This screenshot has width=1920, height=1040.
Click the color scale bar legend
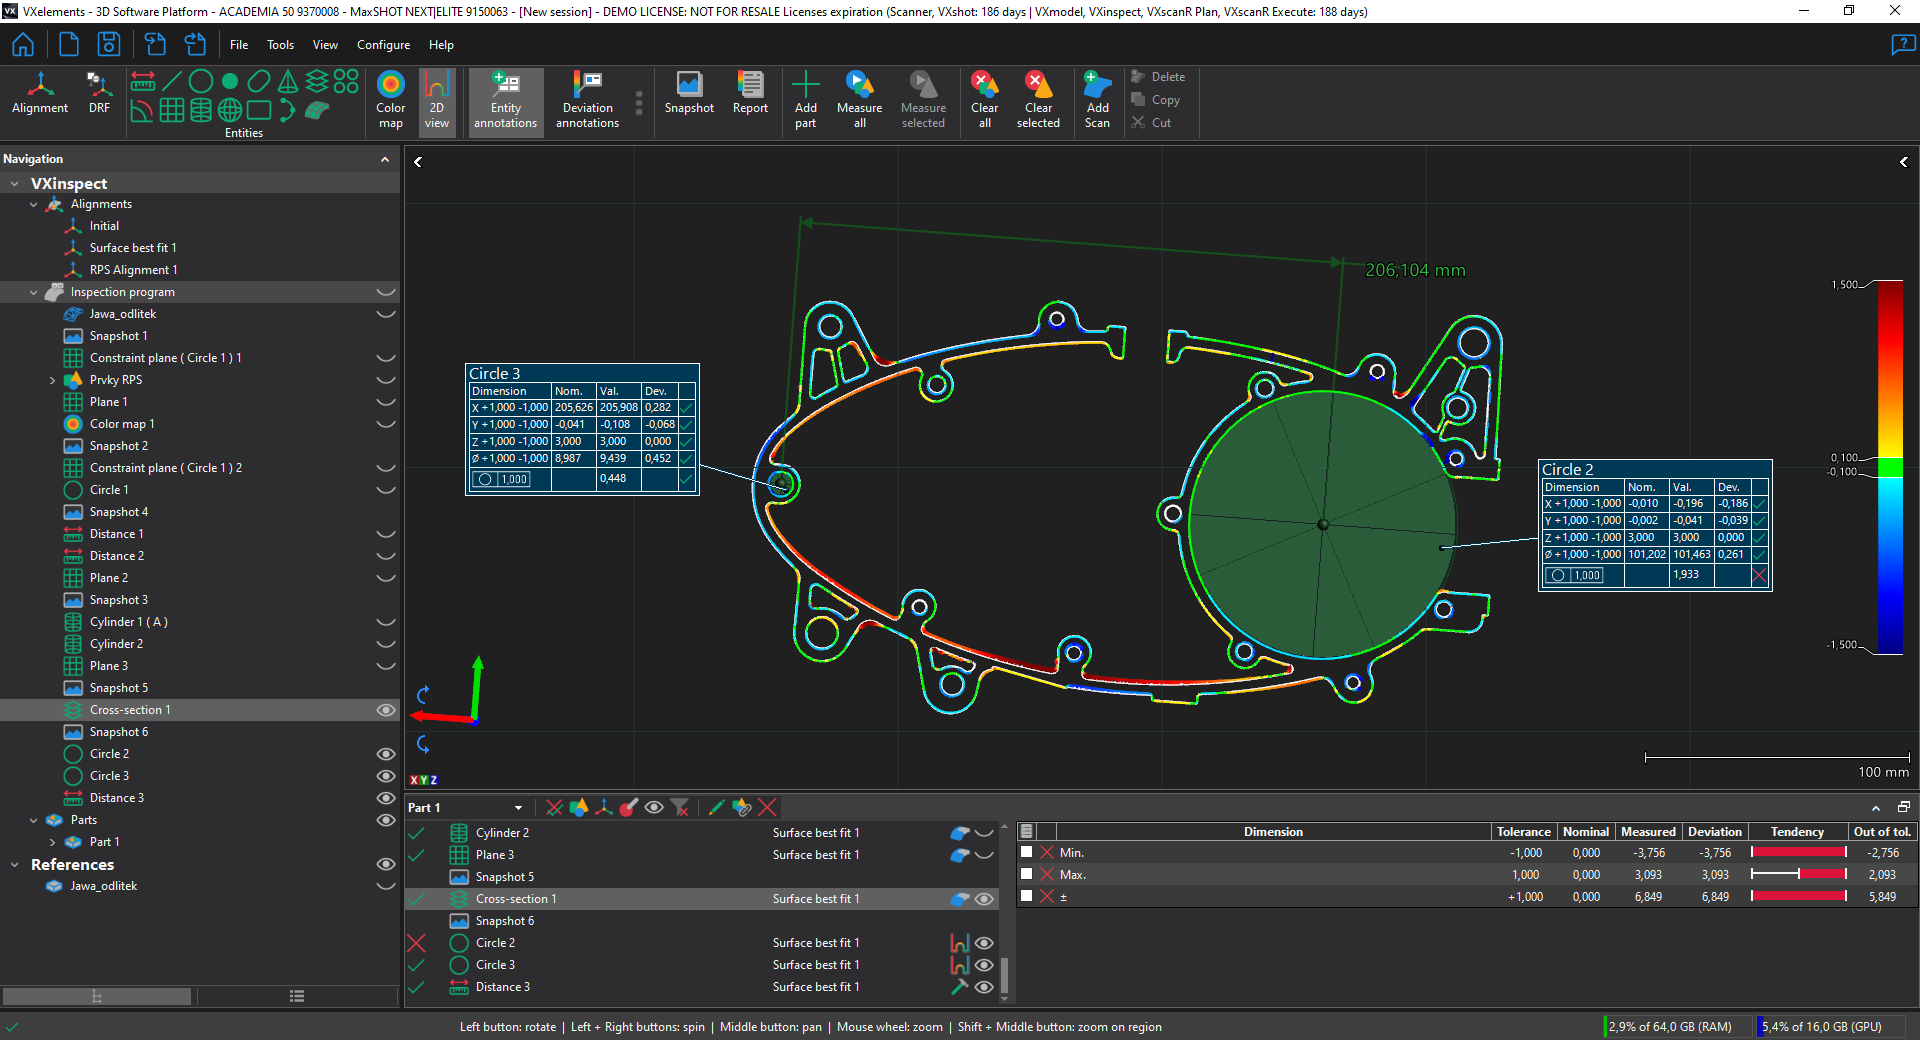click(x=1890, y=466)
